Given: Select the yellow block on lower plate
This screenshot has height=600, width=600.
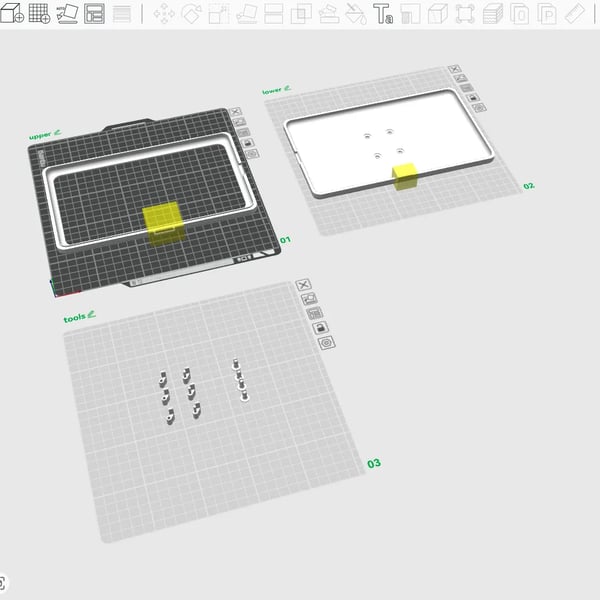Looking at the screenshot, I should [405, 176].
